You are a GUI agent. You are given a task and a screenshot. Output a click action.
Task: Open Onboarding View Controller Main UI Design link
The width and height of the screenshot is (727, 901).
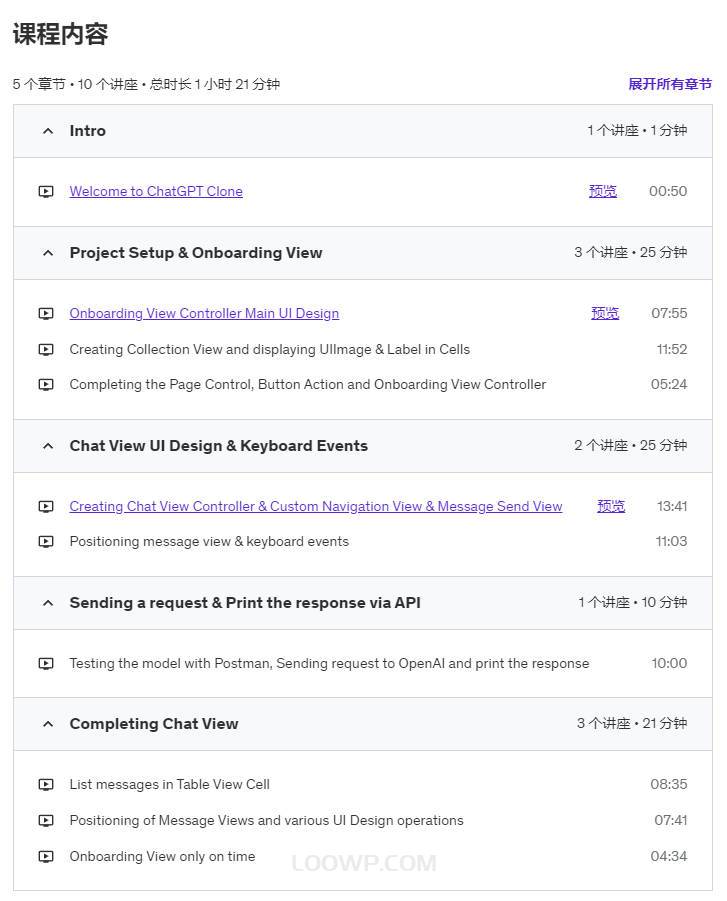[x=204, y=313]
